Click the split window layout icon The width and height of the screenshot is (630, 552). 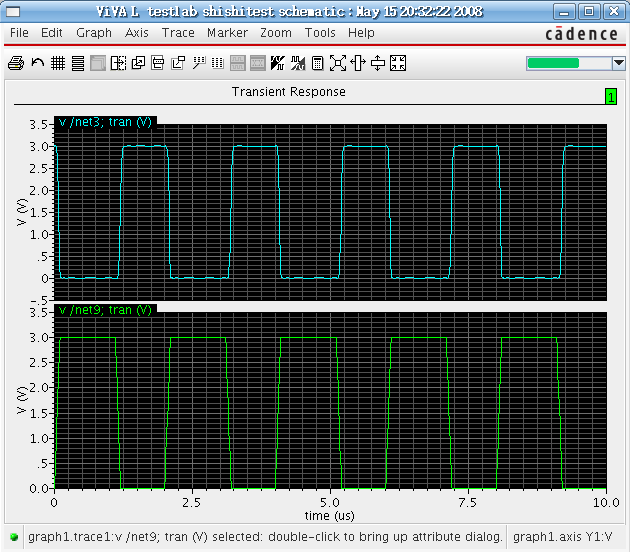(118, 63)
